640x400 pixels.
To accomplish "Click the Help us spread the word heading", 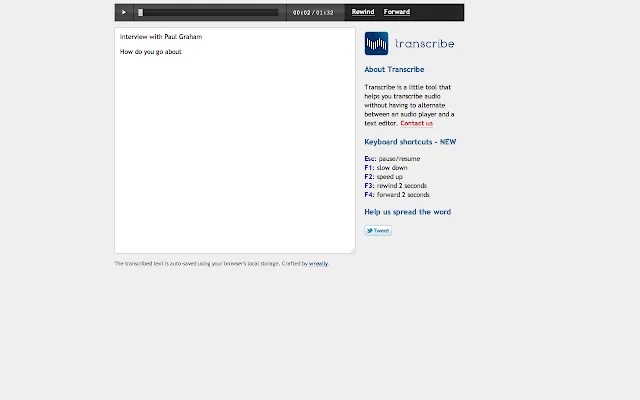I will (407, 212).
